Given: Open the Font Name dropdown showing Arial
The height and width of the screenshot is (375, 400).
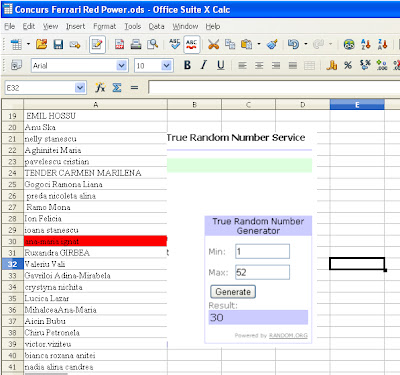Looking at the screenshot, I should pyautogui.click(x=122, y=66).
